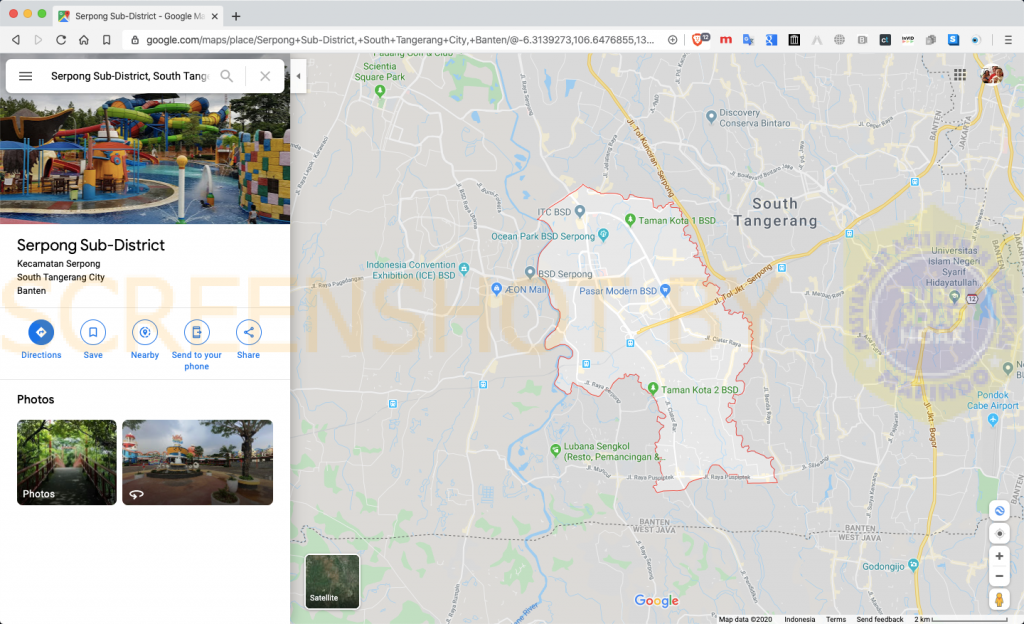Bookmark this page in the toolbar
The width and height of the screenshot is (1024, 624).
[x=106, y=40]
